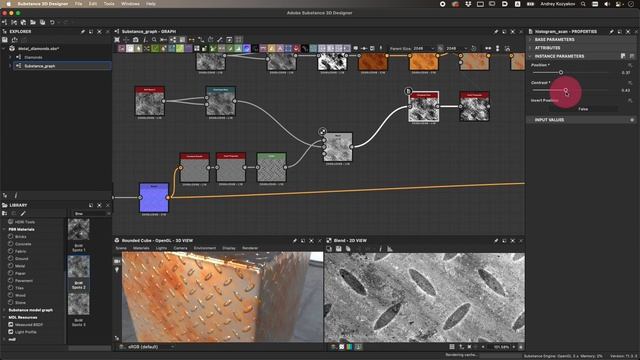Click the magnifier search icon in graph toolbar
640x360 pixels.
154,40
